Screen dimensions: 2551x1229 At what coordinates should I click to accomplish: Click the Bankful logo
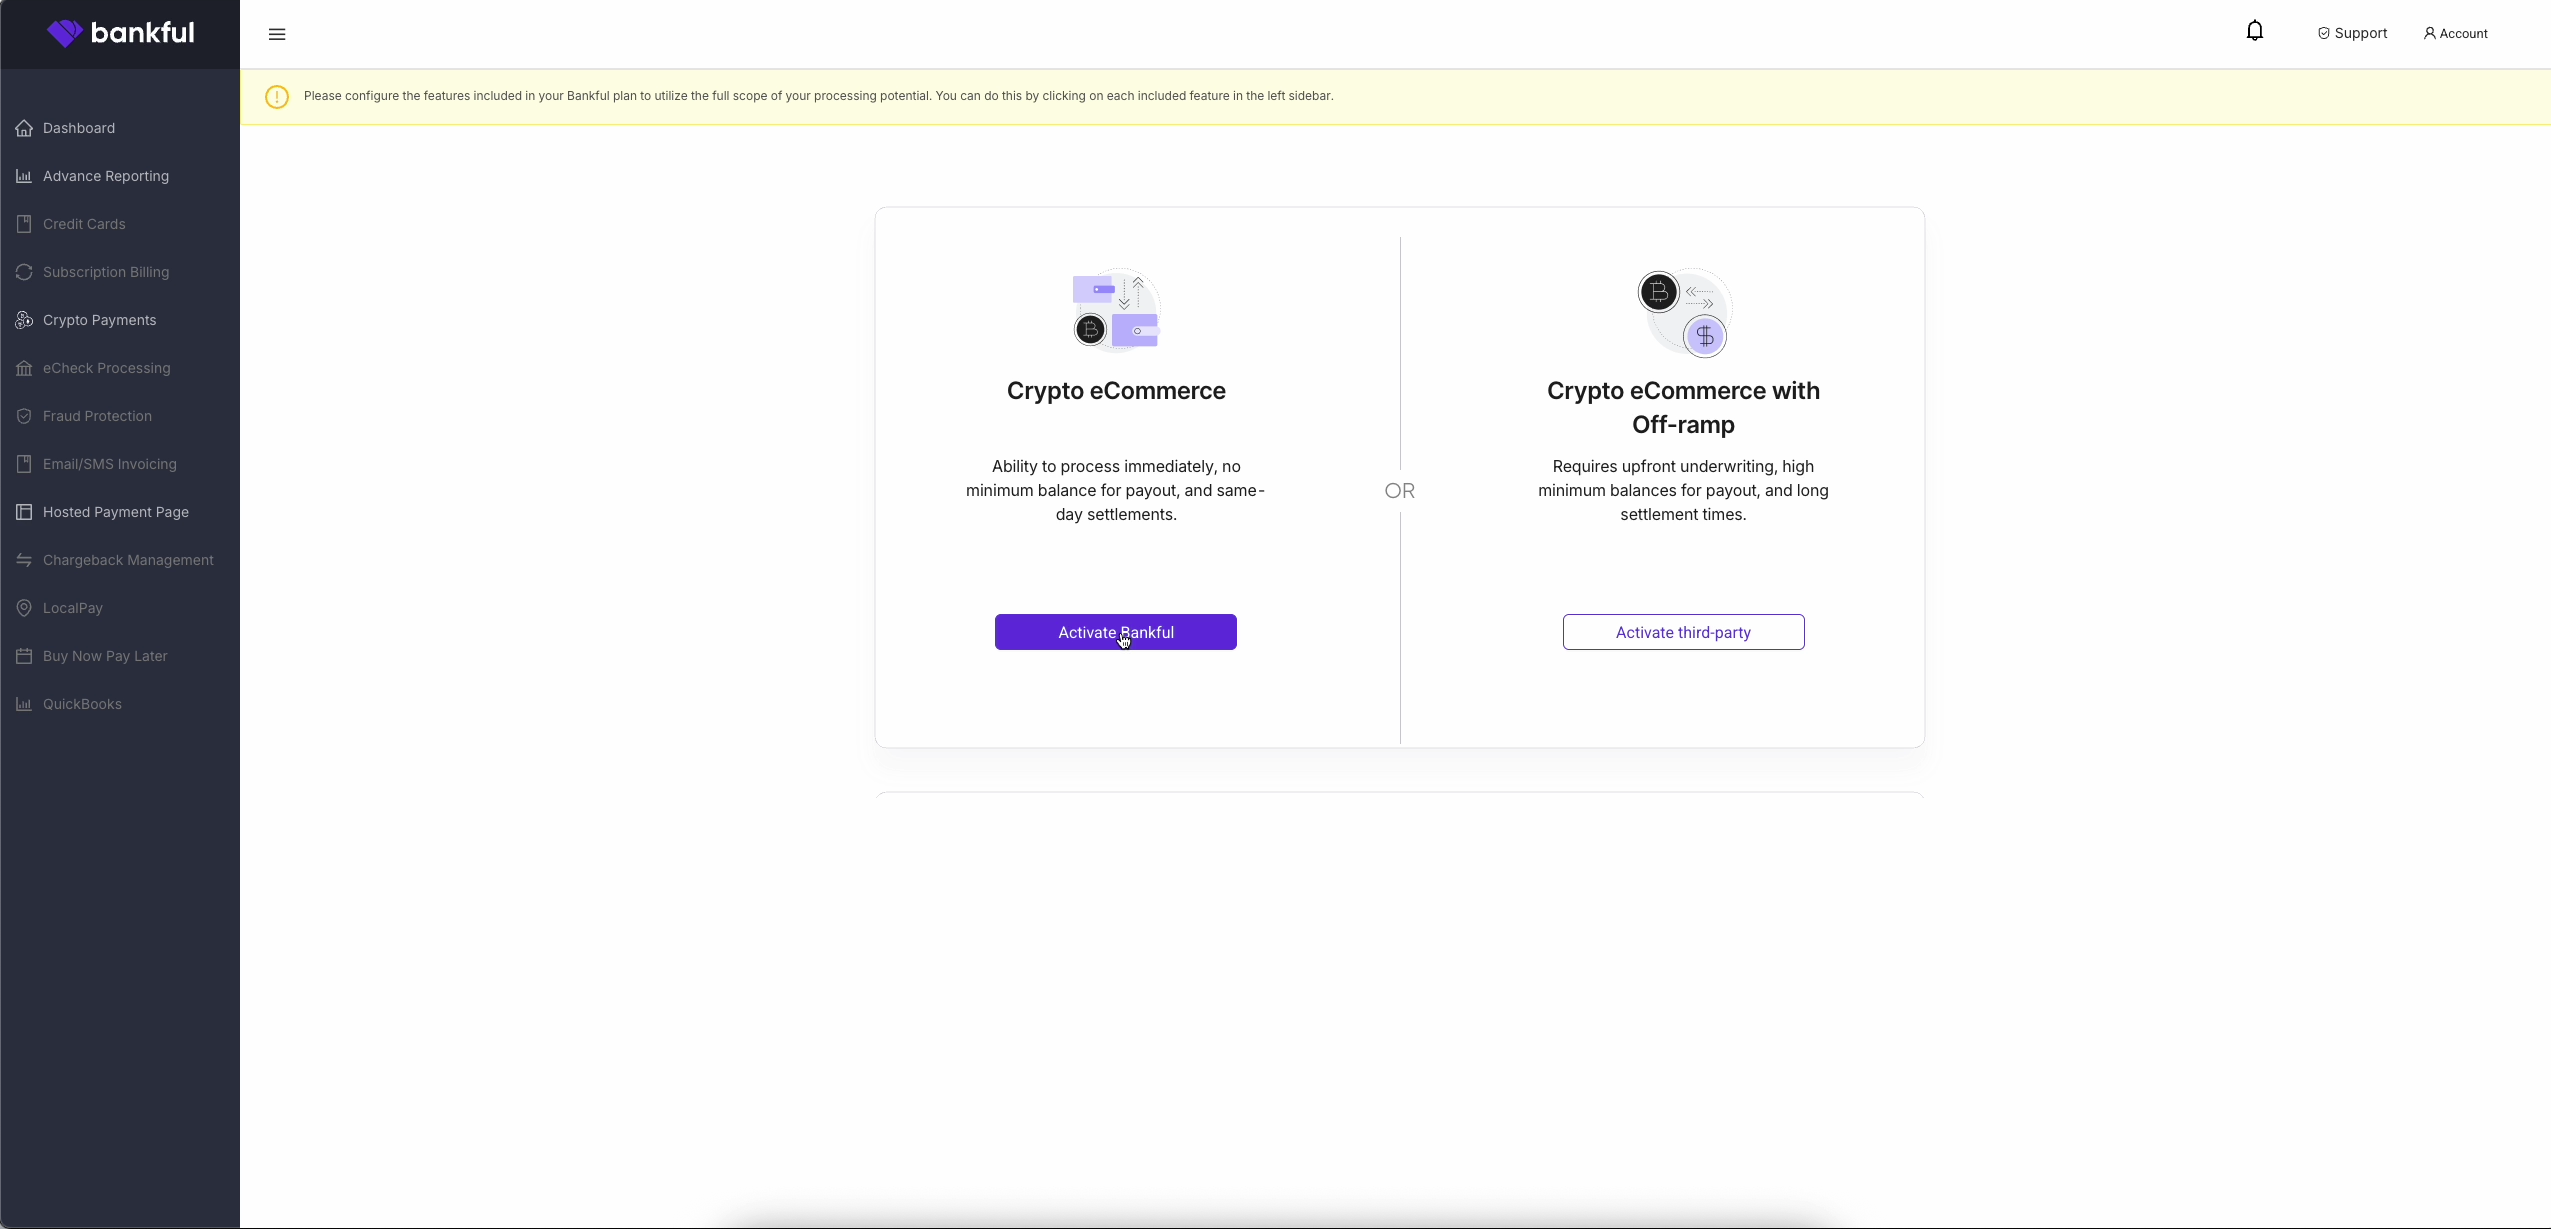tap(120, 33)
